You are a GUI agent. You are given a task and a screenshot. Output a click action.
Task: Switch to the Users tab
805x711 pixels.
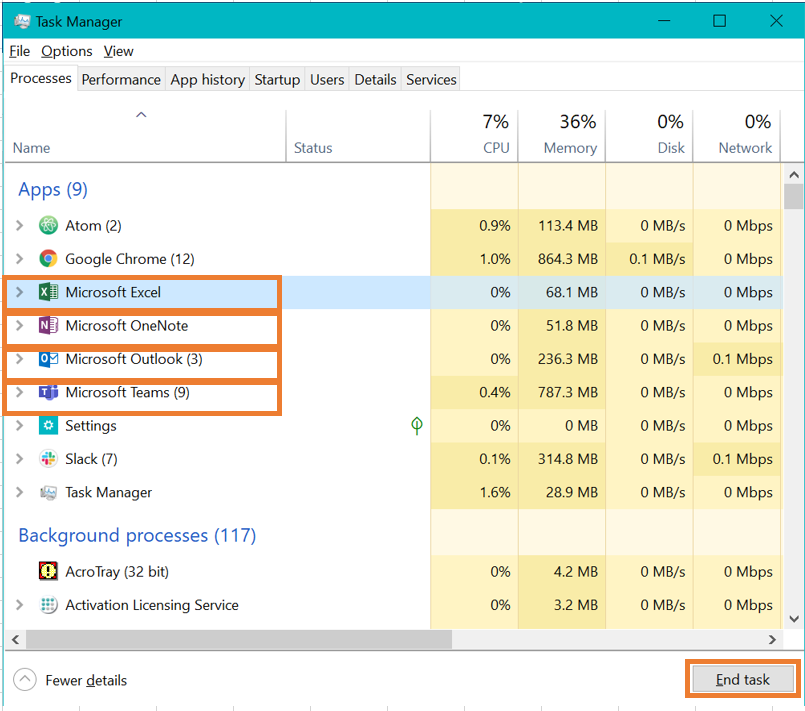click(x=327, y=80)
